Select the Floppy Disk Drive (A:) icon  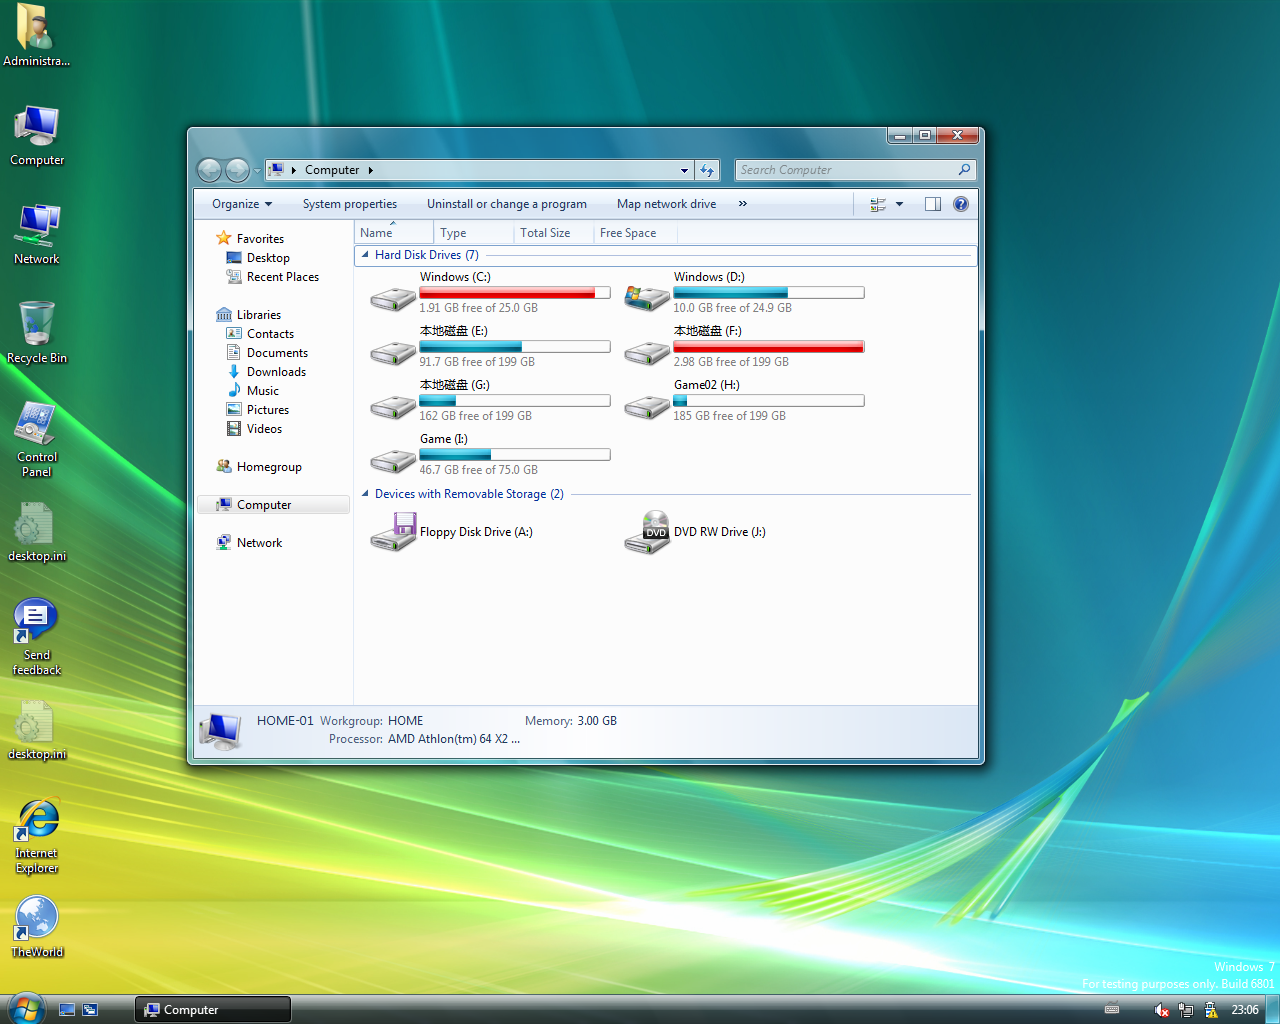pyautogui.click(x=393, y=532)
